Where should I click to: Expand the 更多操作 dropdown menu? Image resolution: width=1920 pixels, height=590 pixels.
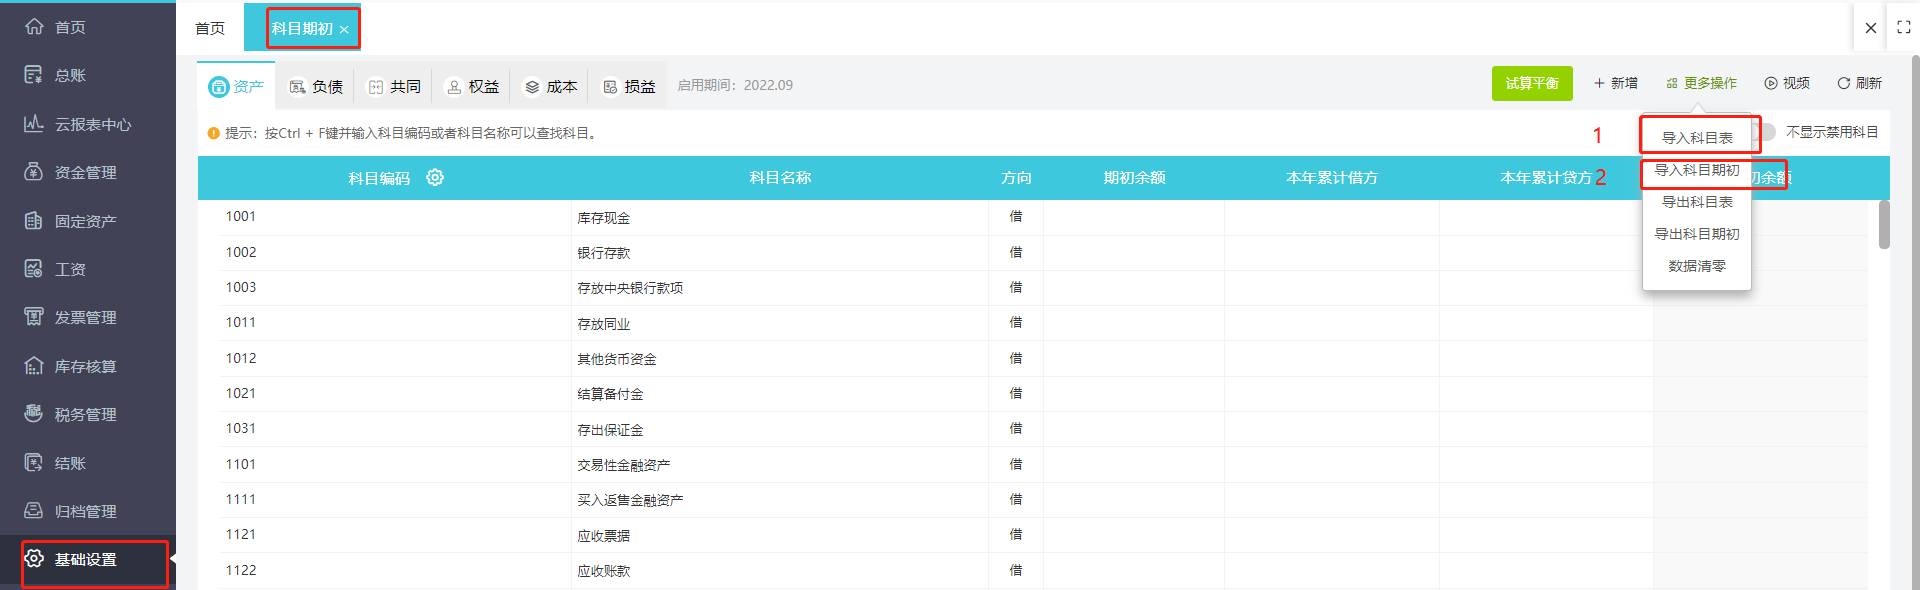(1701, 84)
